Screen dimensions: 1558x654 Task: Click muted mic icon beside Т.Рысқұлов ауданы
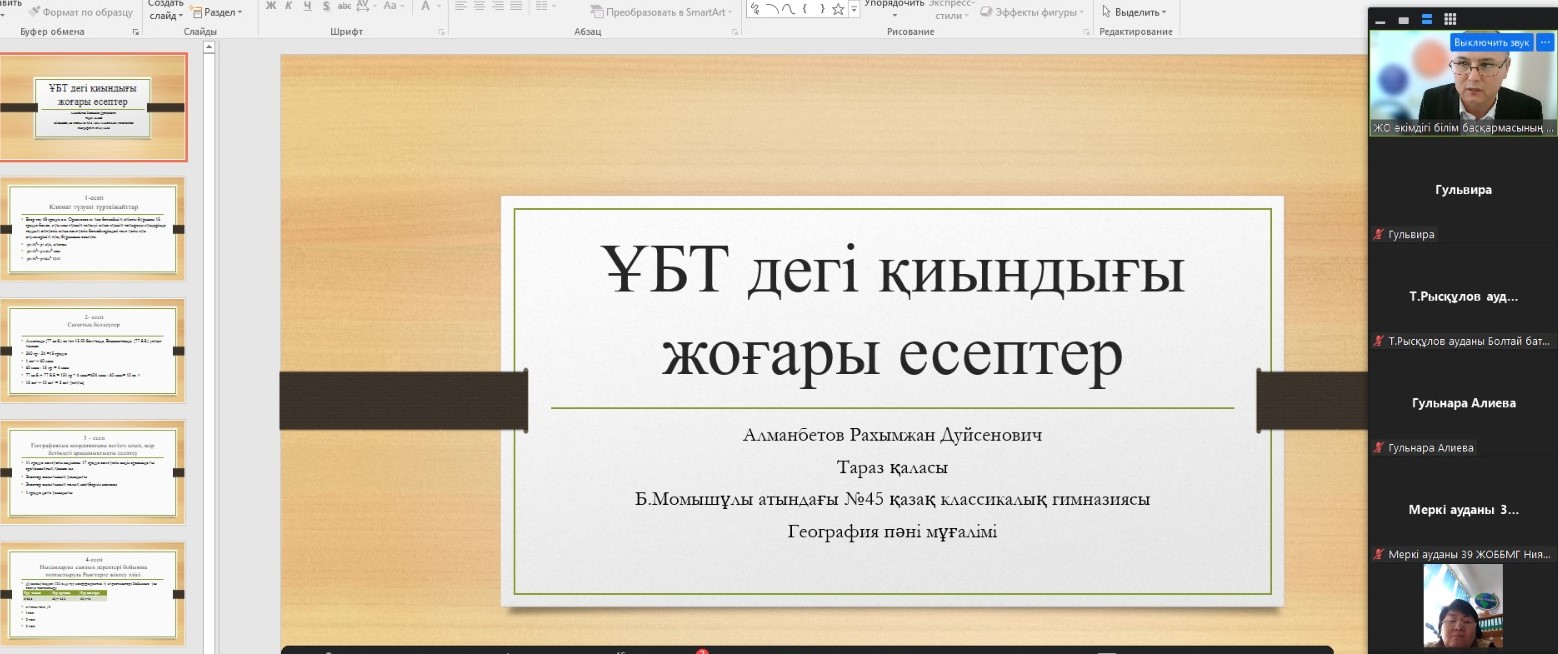[x=1379, y=341]
